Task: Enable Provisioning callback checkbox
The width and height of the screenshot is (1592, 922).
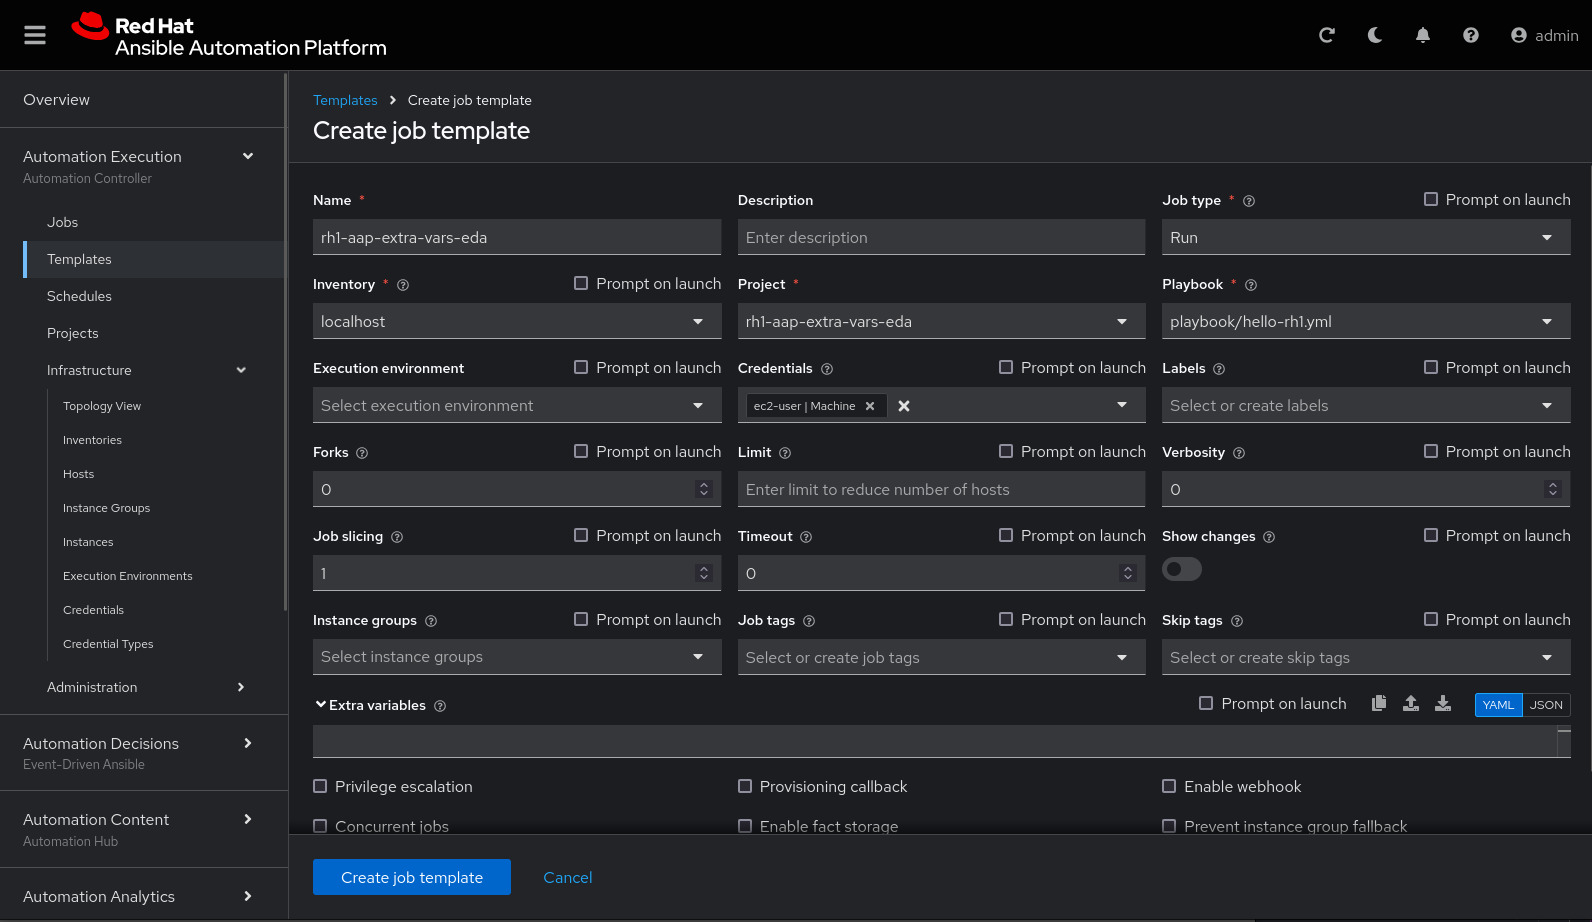Action: coord(745,786)
